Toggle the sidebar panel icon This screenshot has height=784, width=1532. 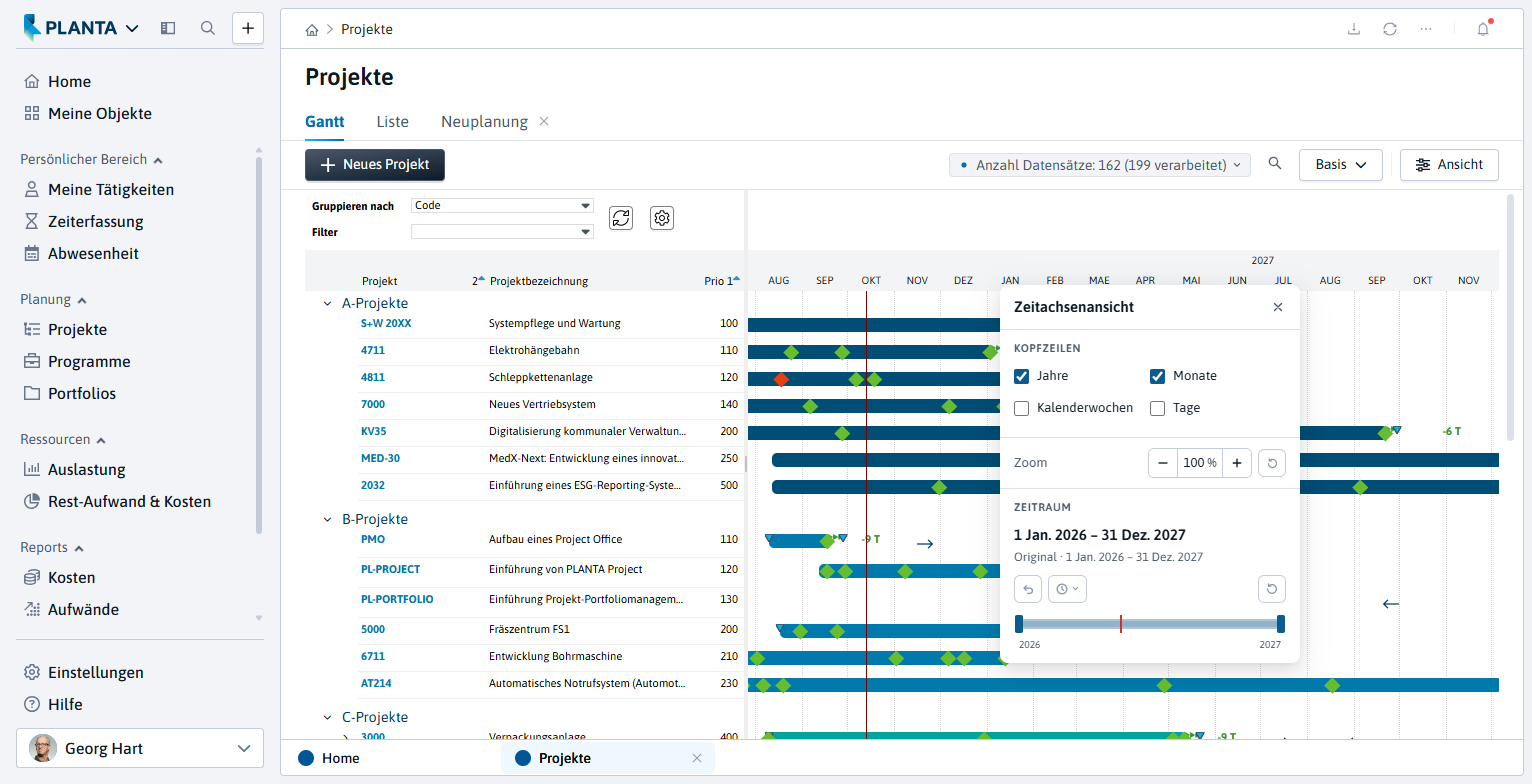(x=168, y=28)
